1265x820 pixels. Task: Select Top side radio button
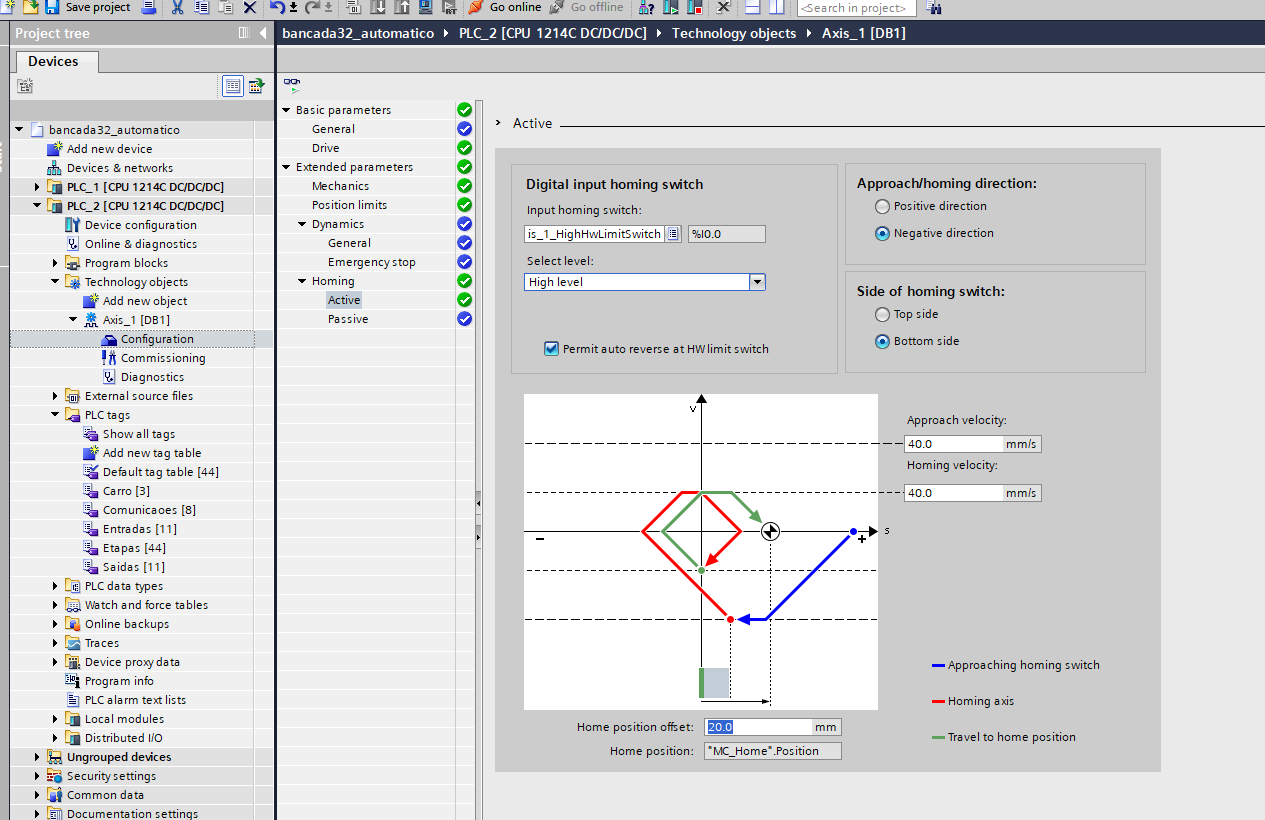(882, 314)
